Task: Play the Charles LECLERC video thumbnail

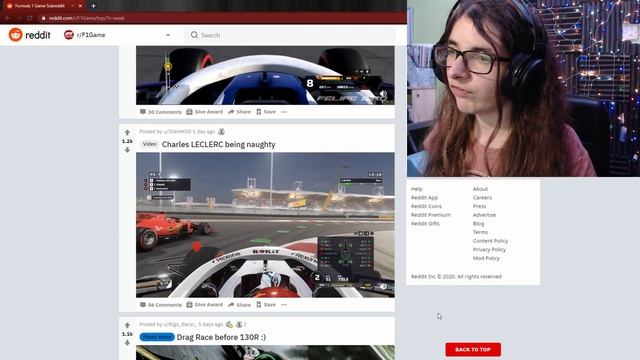Action: (265, 225)
